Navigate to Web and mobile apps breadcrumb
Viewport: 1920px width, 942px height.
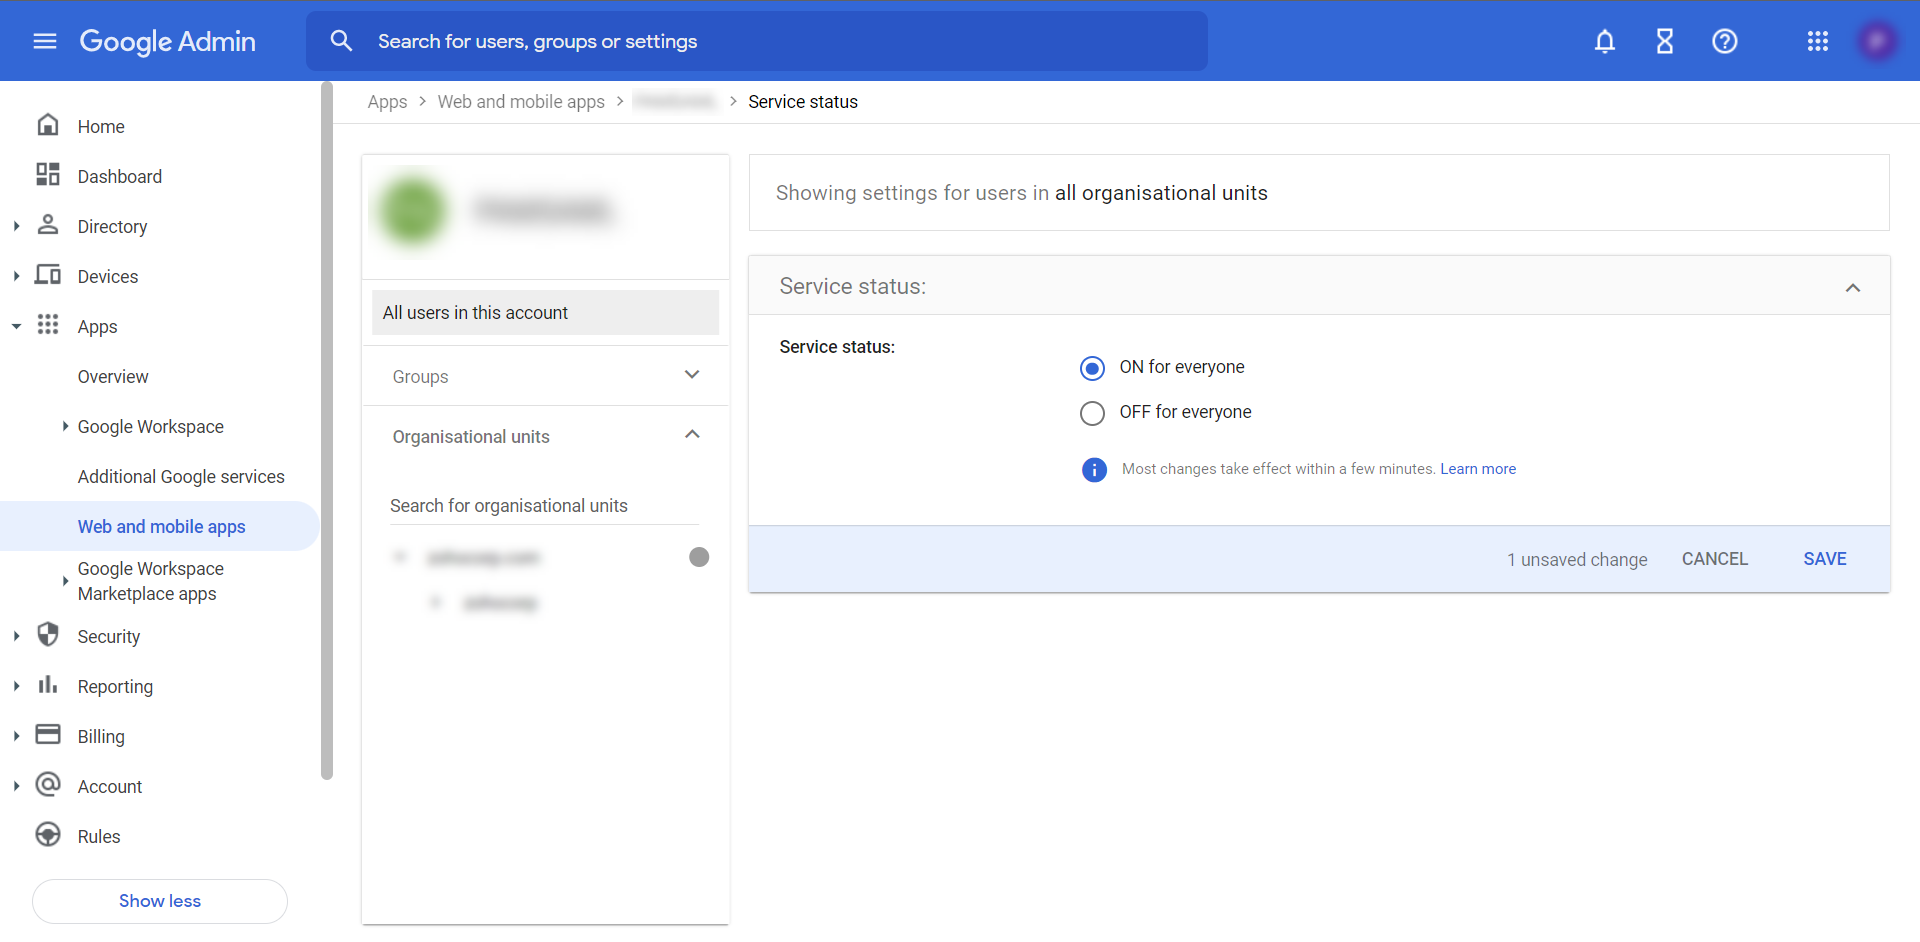(x=521, y=101)
